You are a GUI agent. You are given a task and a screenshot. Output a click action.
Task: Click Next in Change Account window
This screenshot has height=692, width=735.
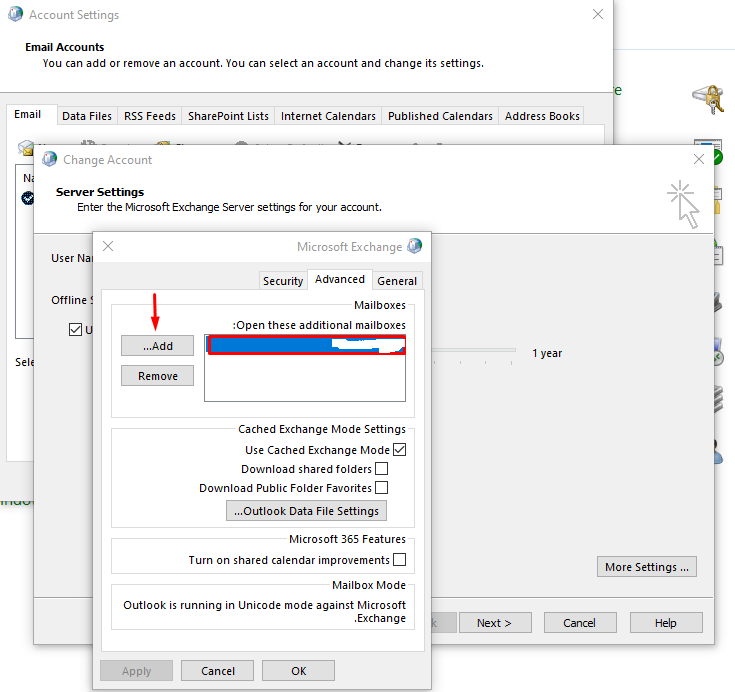(495, 623)
